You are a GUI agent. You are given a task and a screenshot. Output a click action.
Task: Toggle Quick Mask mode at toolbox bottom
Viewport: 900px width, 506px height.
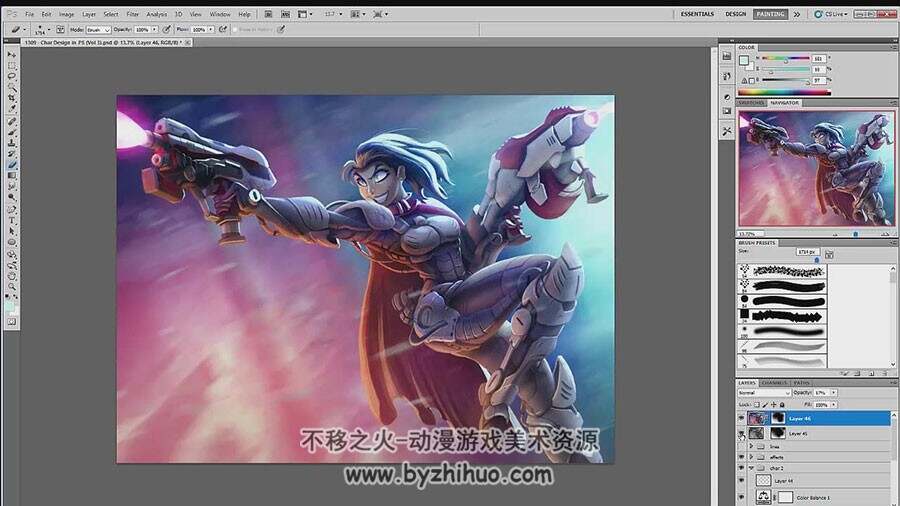pyautogui.click(x=11, y=322)
